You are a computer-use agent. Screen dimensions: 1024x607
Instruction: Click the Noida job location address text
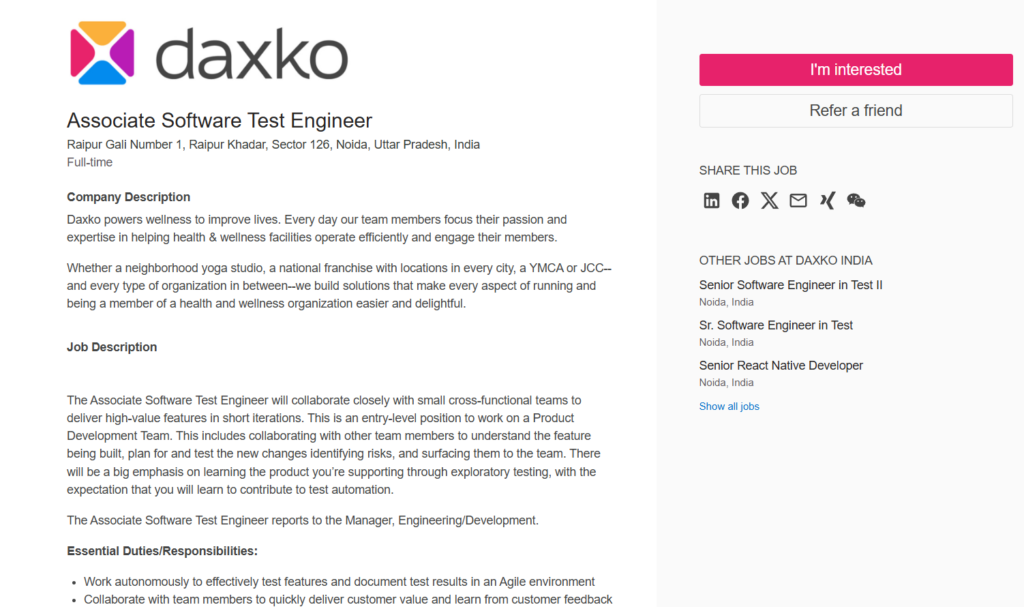tap(273, 144)
